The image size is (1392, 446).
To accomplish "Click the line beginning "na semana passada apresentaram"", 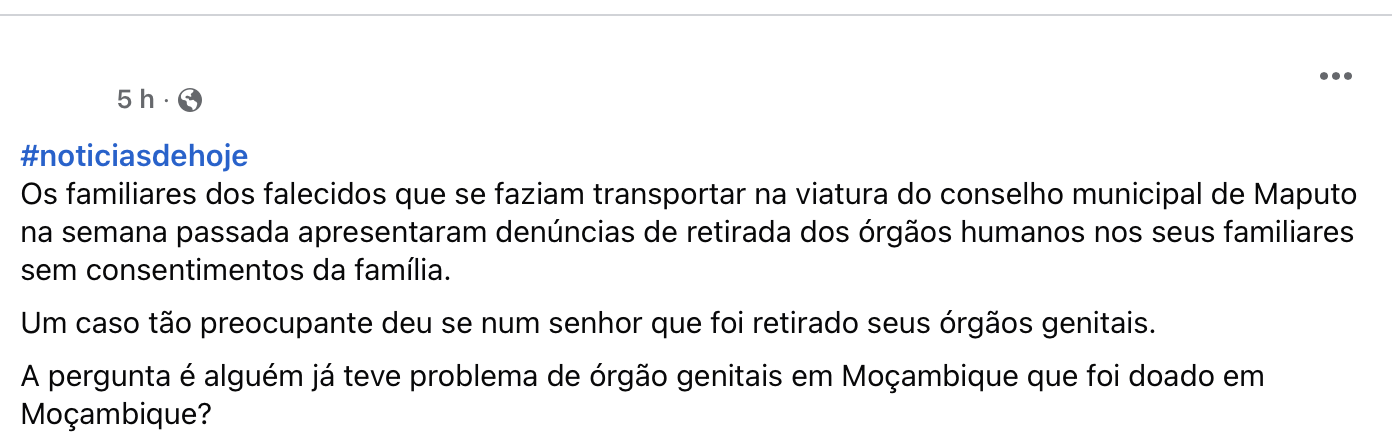I will click(x=687, y=232).
